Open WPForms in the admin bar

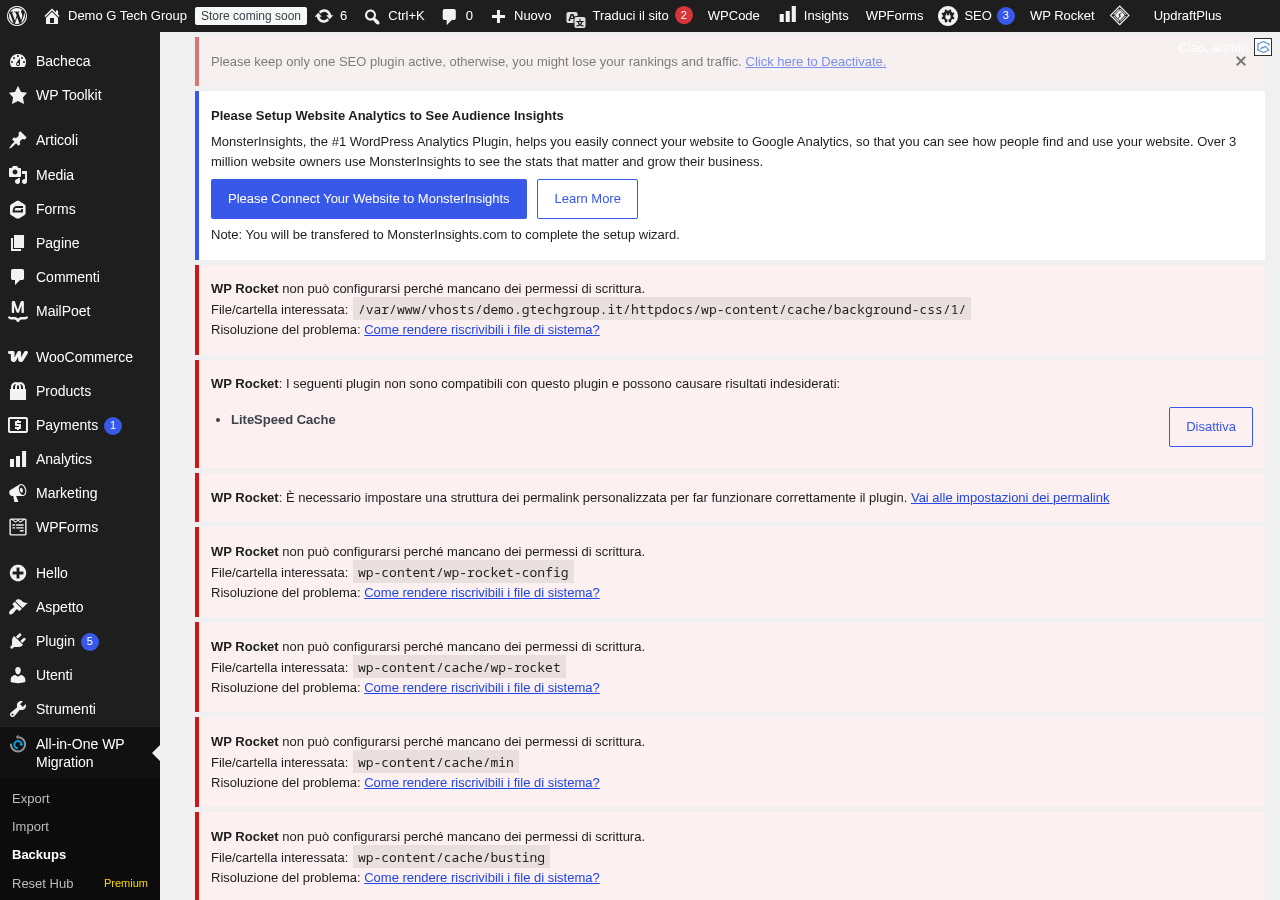(x=894, y=16)
